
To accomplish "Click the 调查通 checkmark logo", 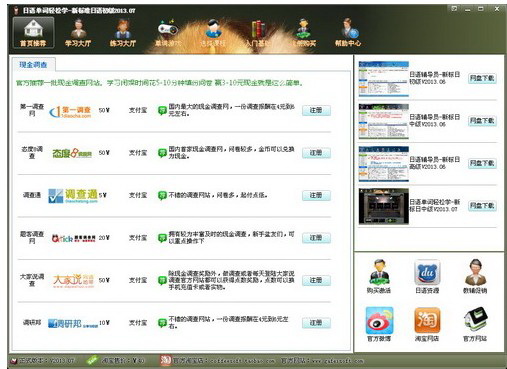I will (x=73, y=196).
